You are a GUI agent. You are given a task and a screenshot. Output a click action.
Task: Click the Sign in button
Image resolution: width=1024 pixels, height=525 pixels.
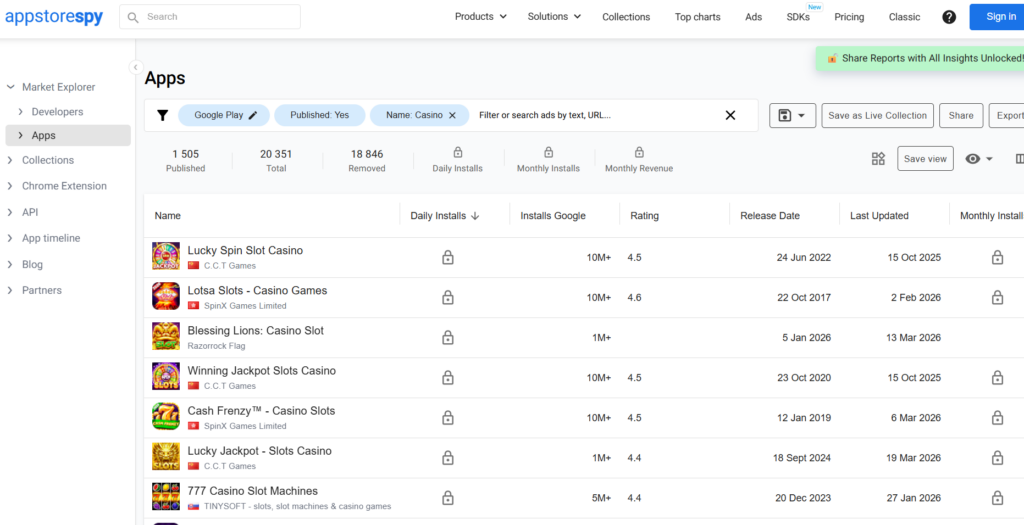997,17
